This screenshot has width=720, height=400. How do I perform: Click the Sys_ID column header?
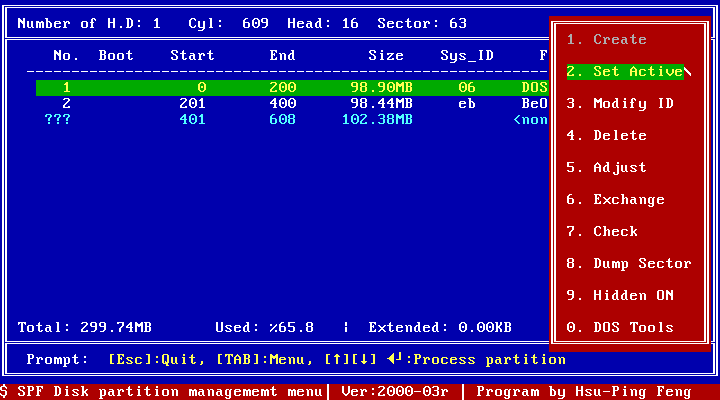tap(467, 56)
